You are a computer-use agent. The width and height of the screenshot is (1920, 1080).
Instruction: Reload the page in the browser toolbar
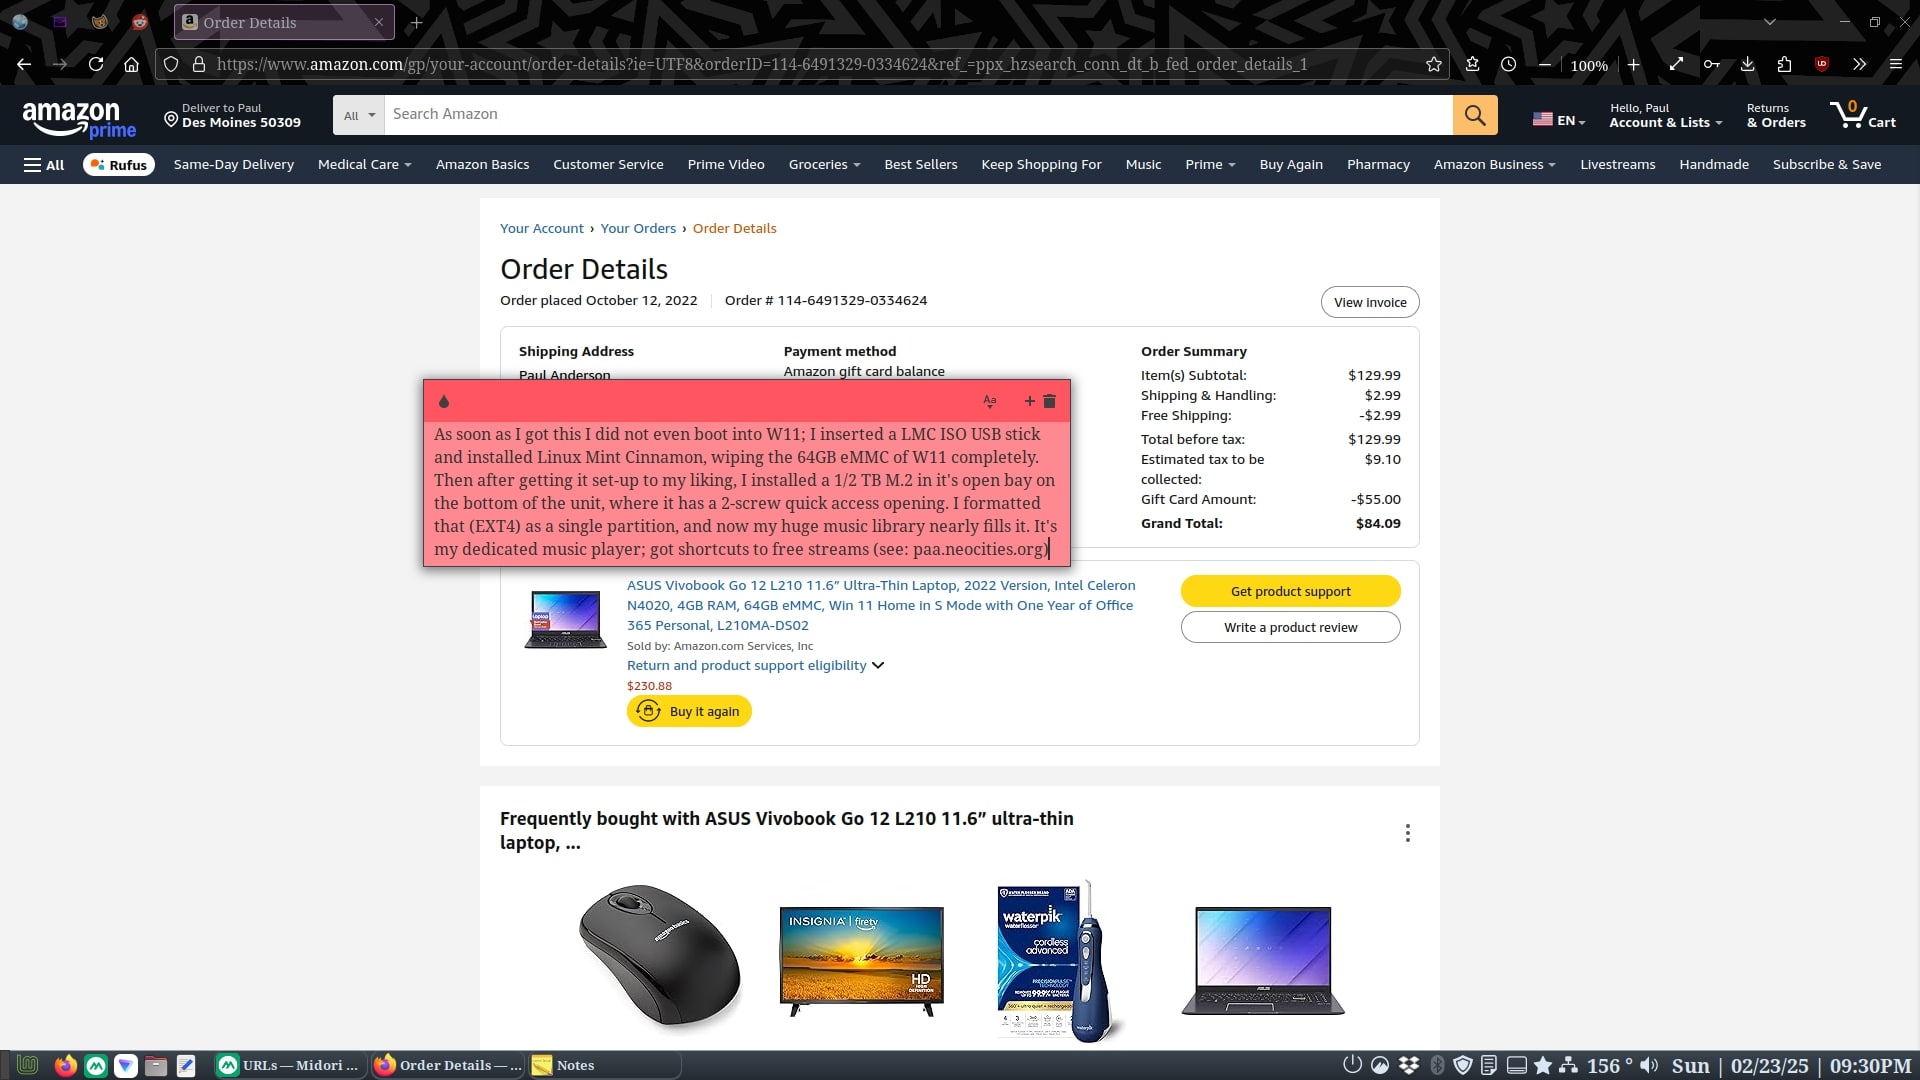[96, 64]
